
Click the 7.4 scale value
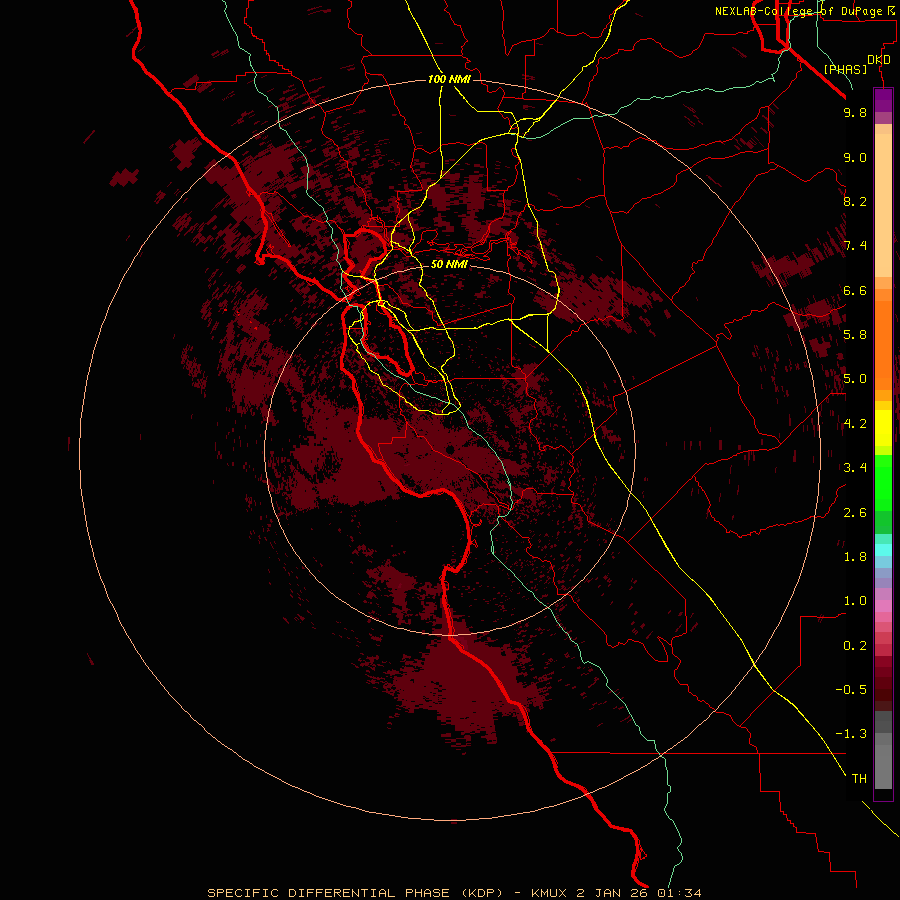point(855,246)
